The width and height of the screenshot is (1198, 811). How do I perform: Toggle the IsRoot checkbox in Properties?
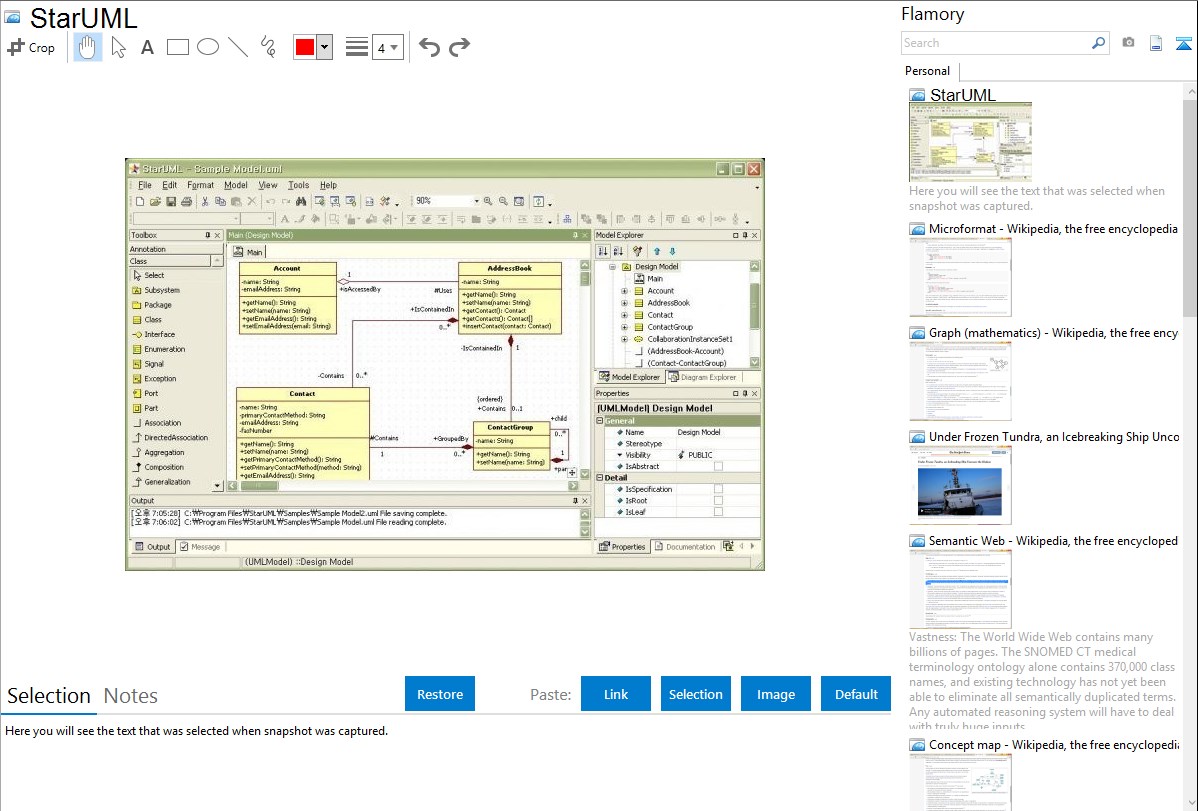[x=718, y=501]
